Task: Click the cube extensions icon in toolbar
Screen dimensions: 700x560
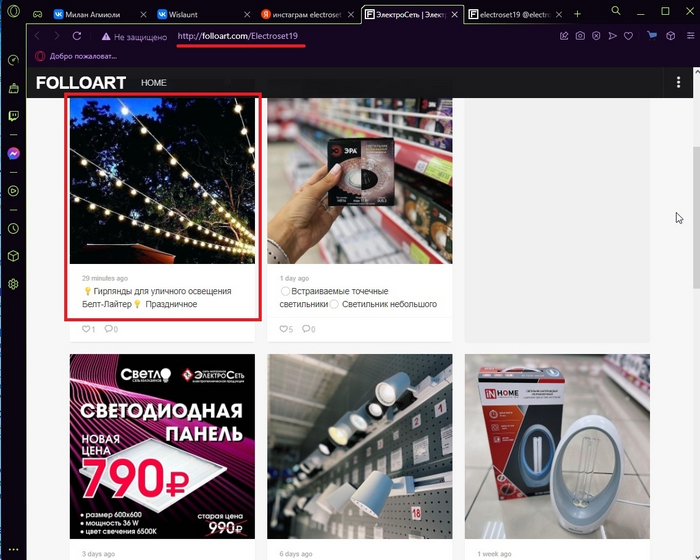Action: tap(671, 36)
